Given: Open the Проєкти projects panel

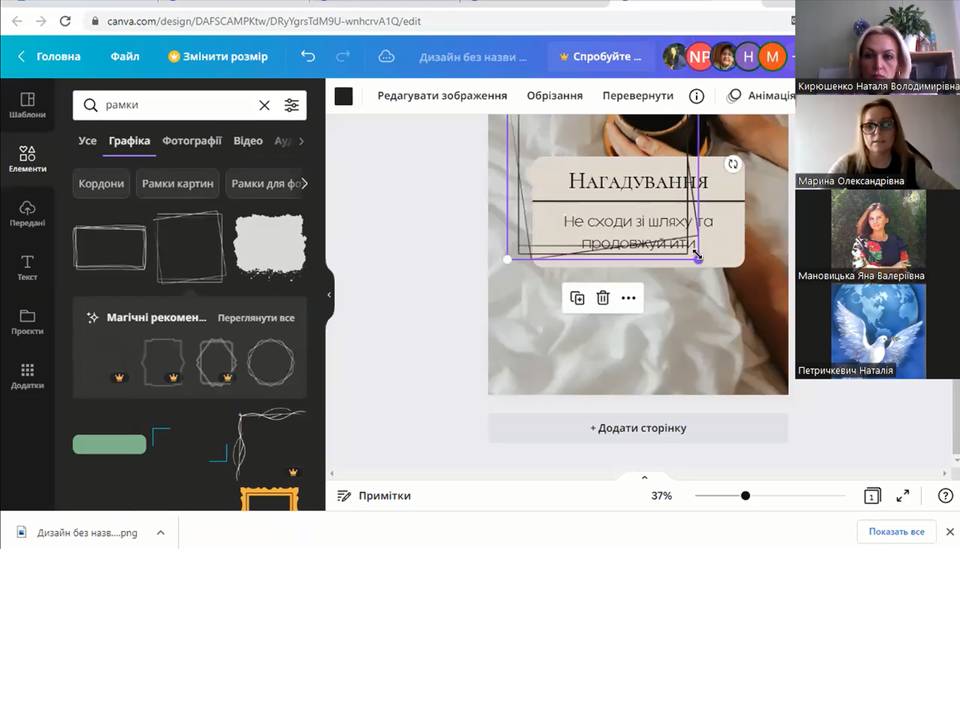Looking at the screenshot, I should (27, 321).
